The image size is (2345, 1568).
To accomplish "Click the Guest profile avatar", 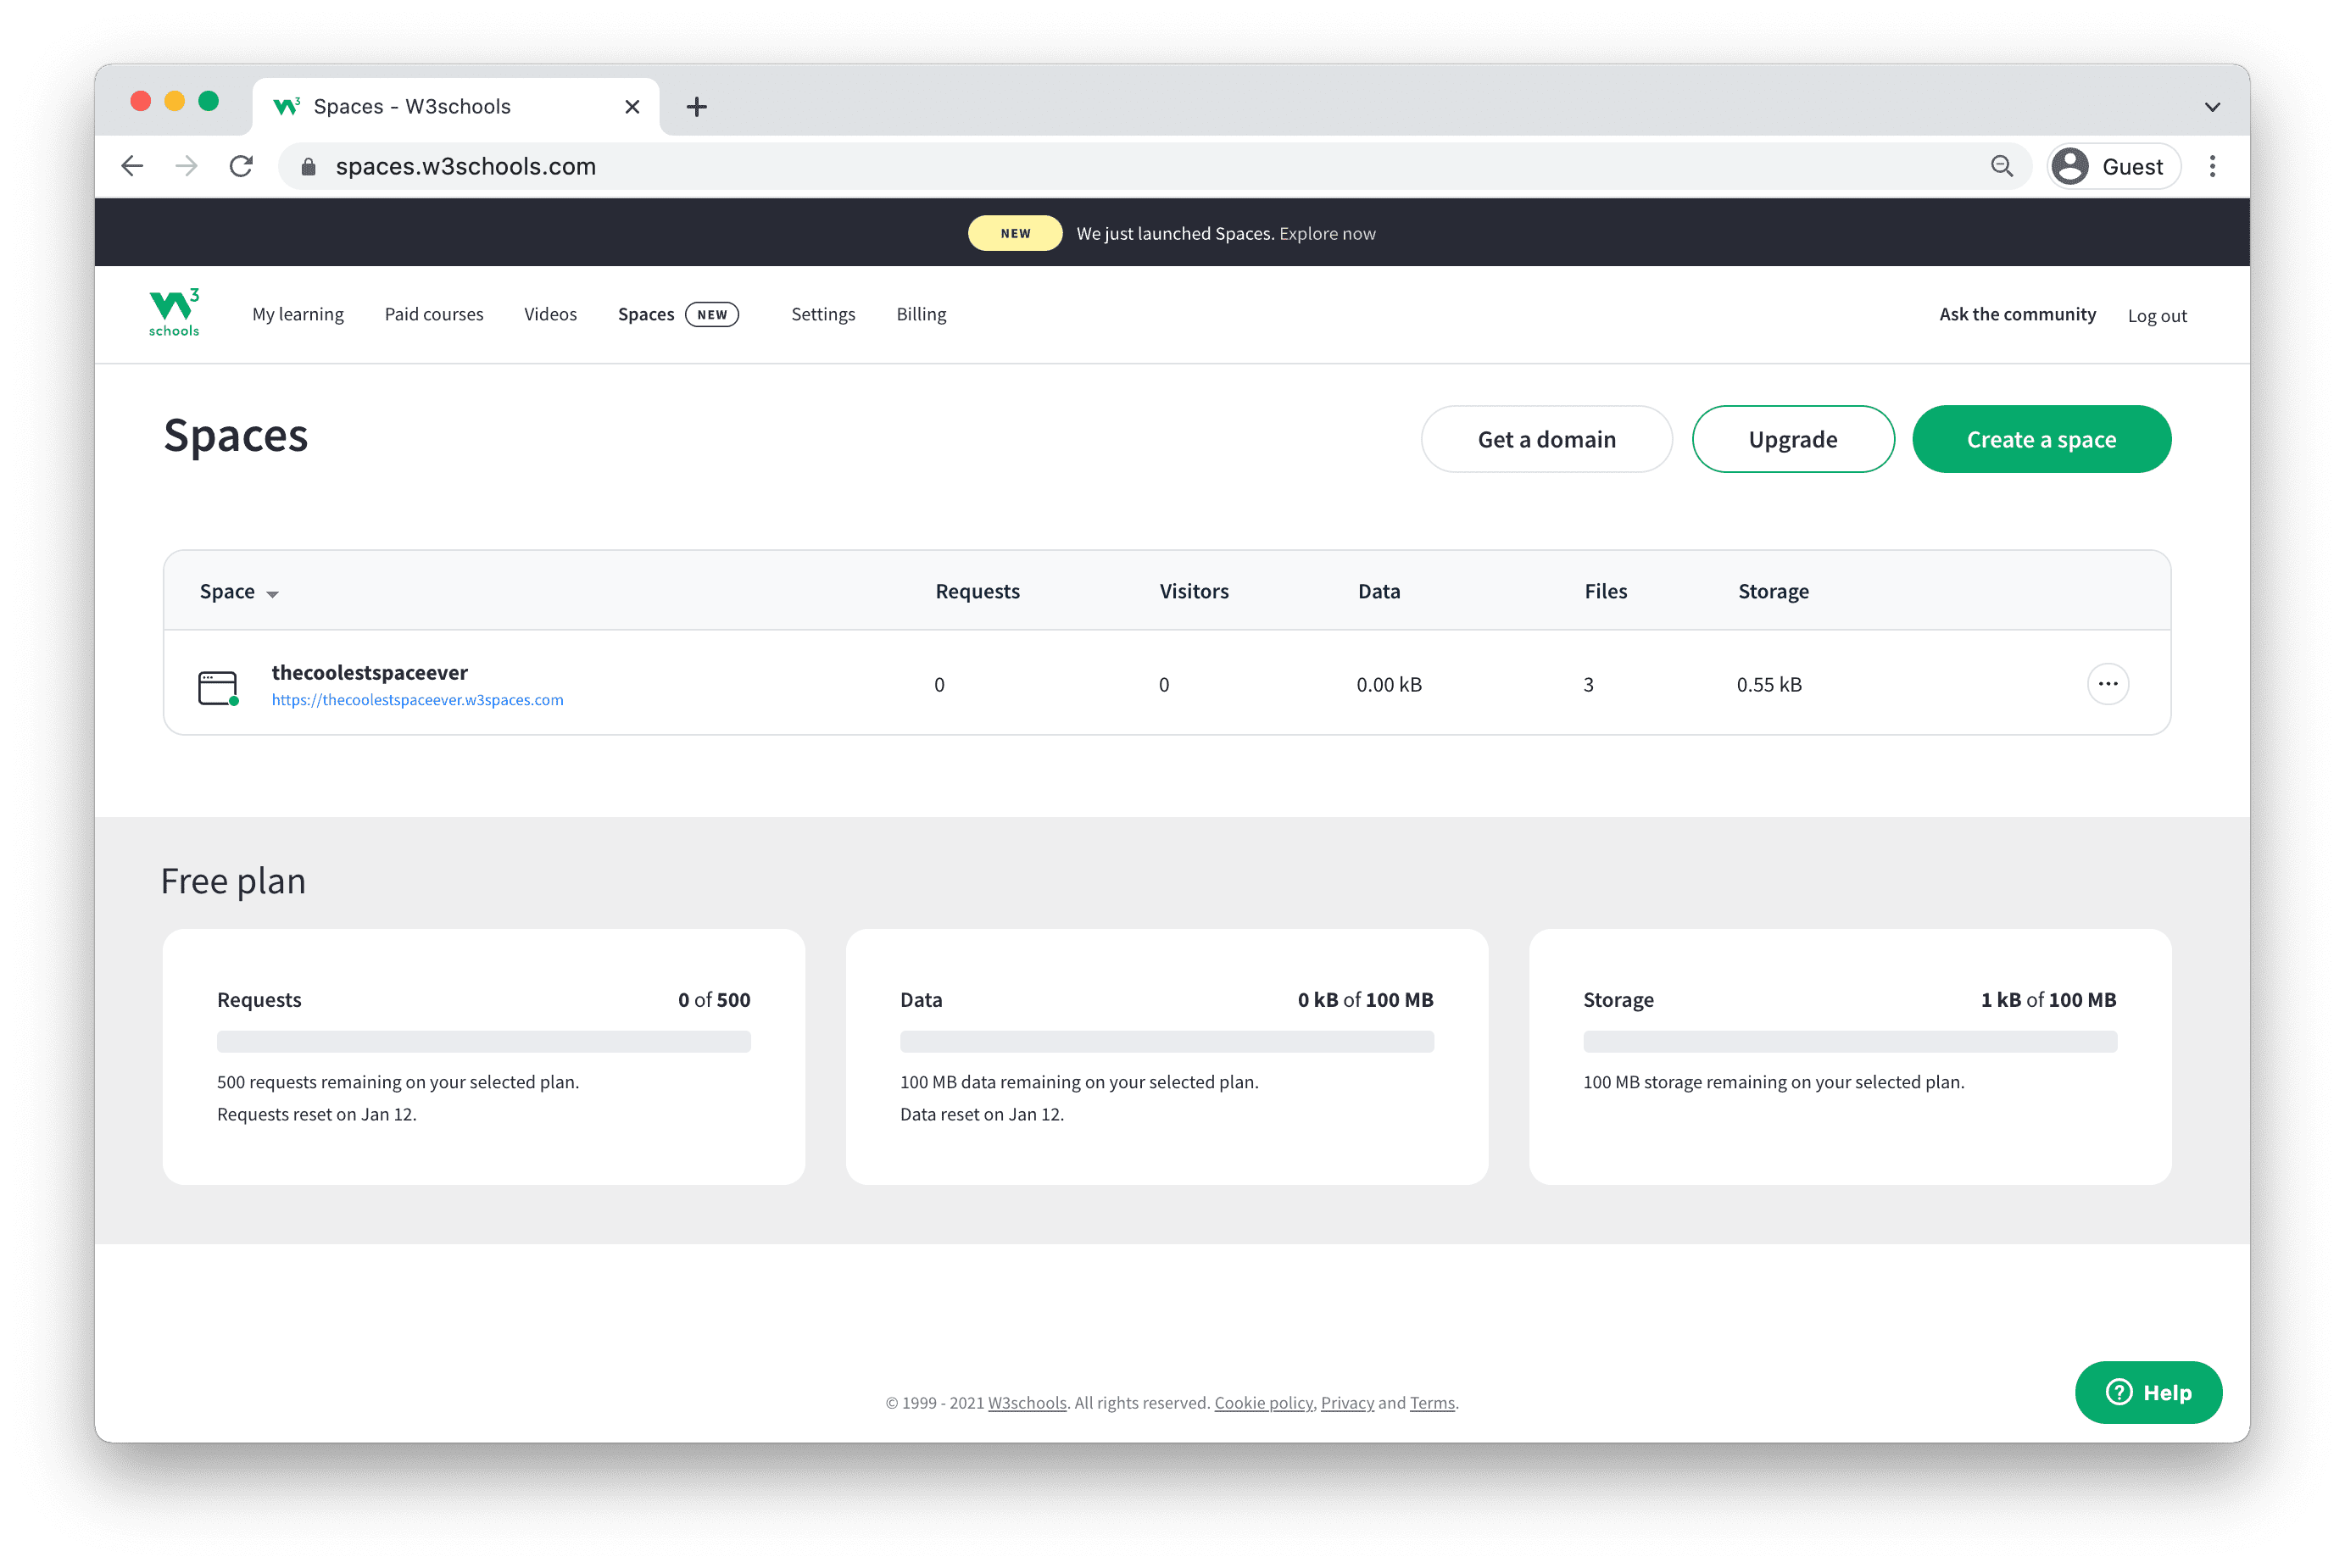I will point(2070,166).
